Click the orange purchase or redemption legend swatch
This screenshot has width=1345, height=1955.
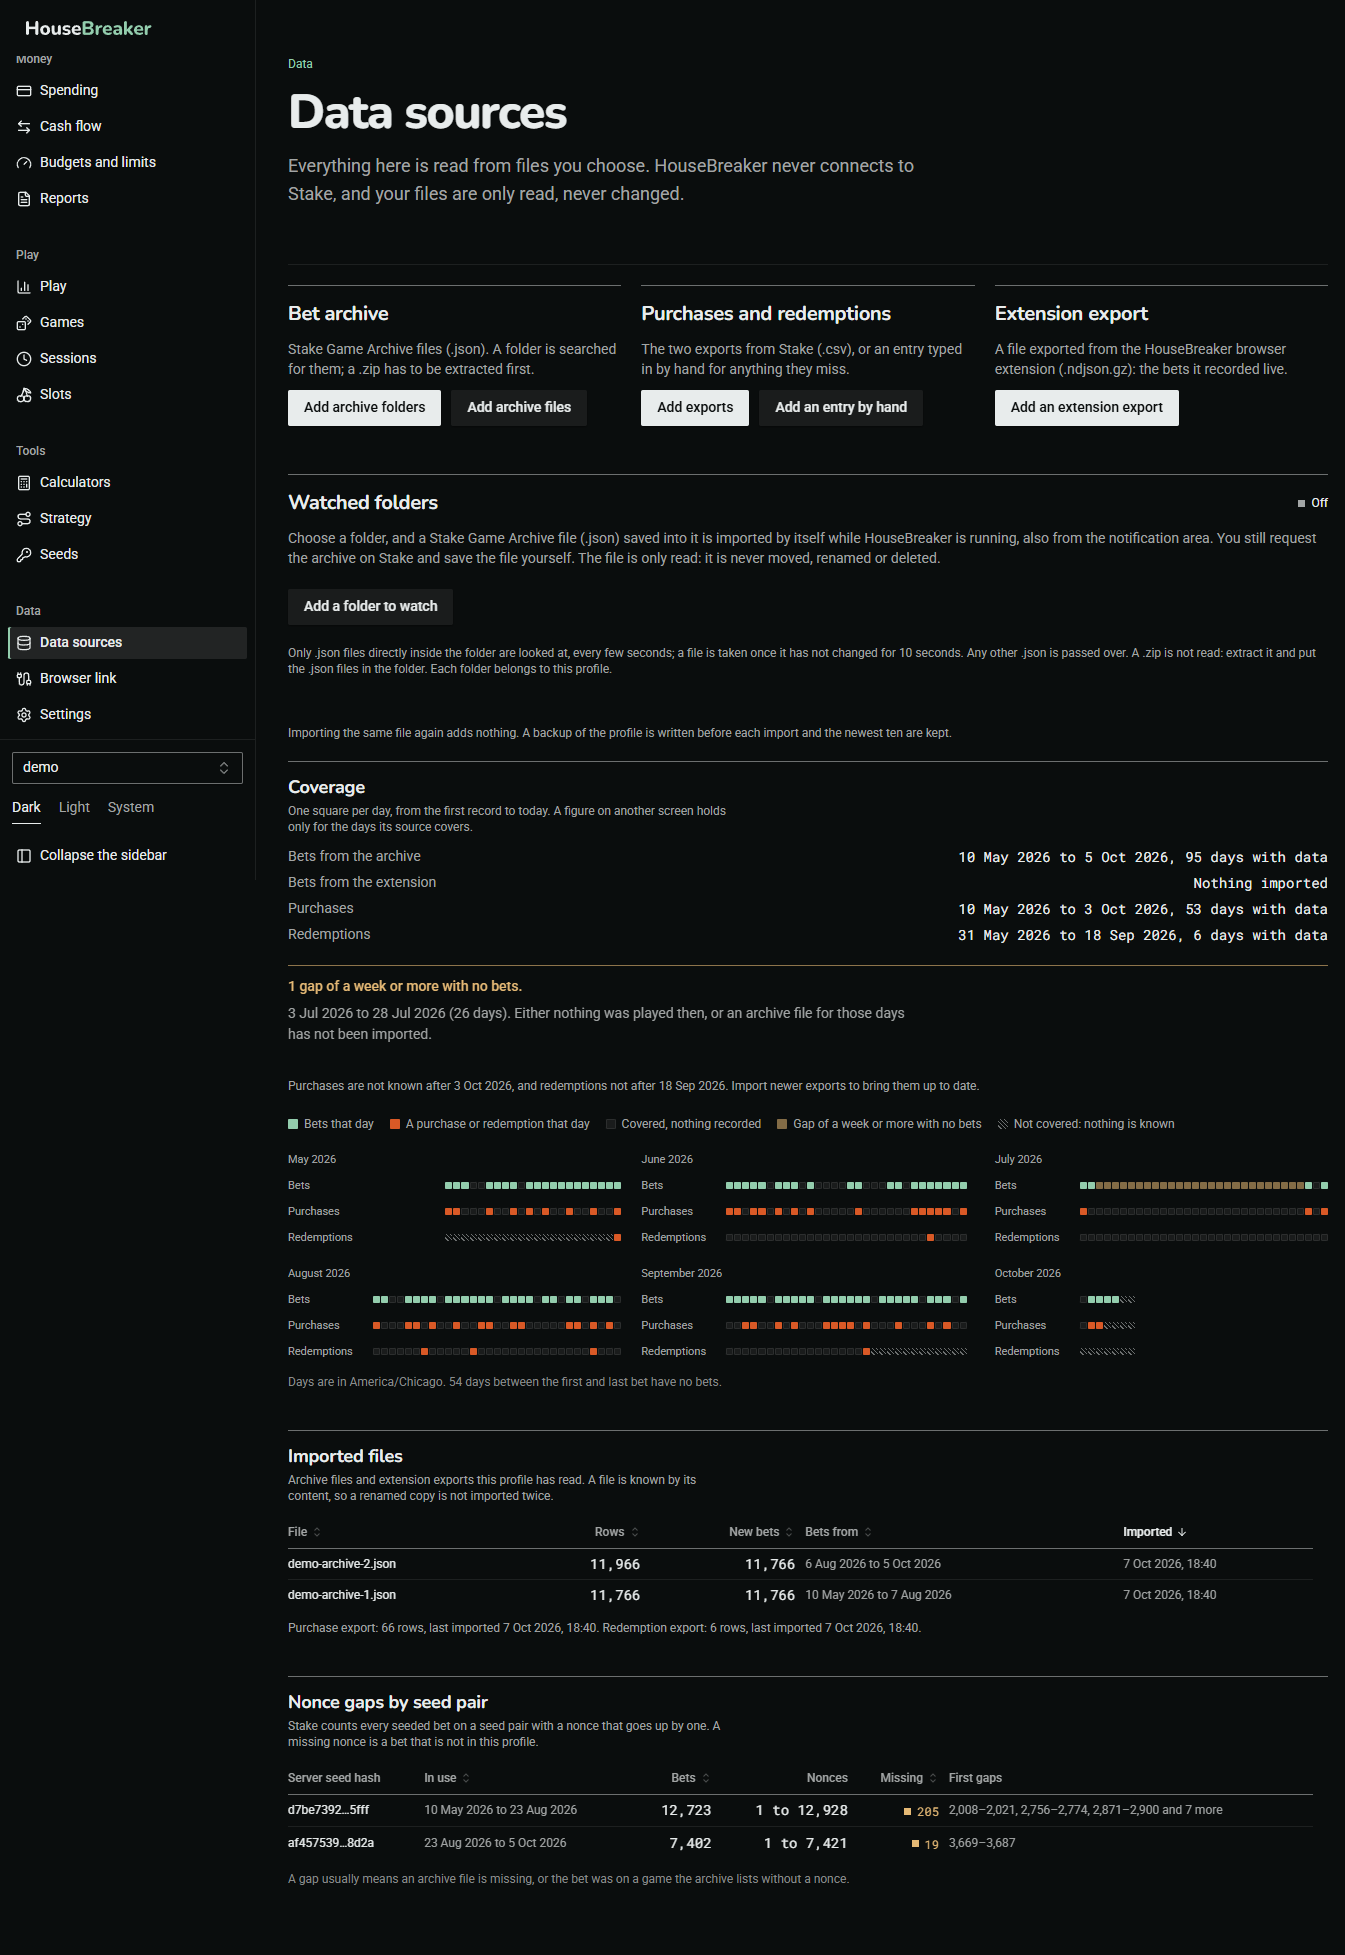[x=395, y=1124]
